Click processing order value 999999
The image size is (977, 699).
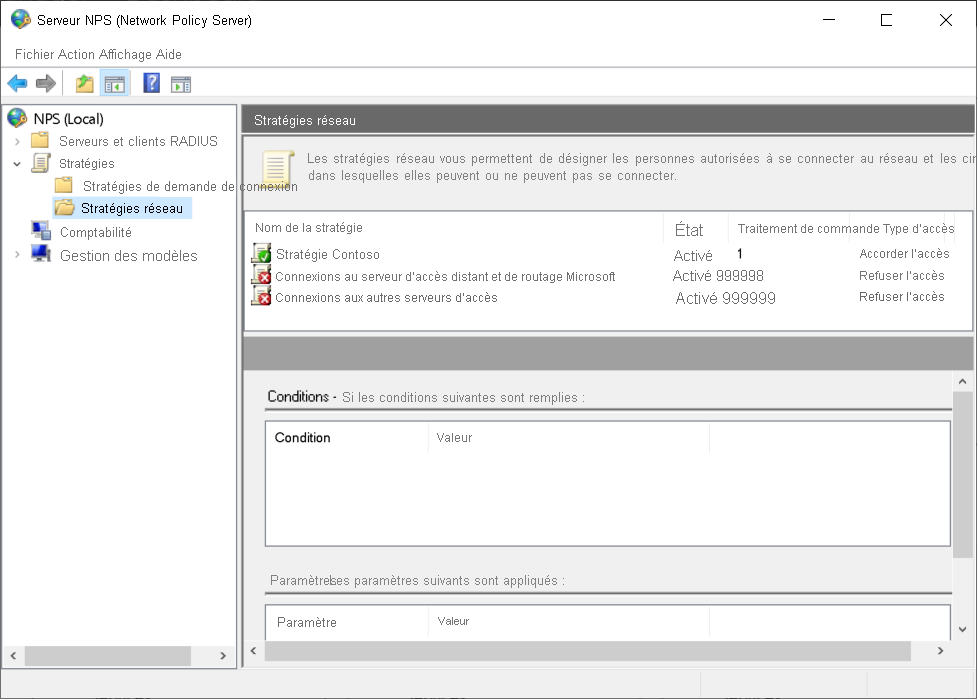(749, 298)
